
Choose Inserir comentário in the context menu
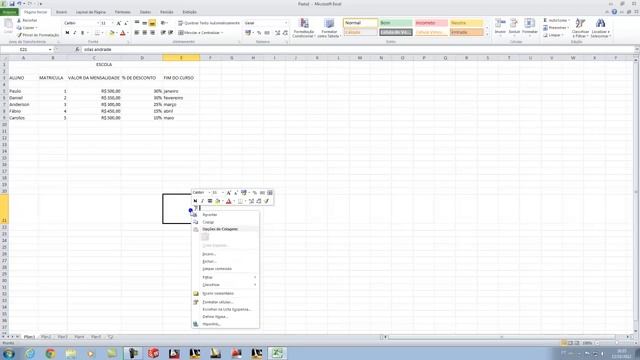[218, 293]
